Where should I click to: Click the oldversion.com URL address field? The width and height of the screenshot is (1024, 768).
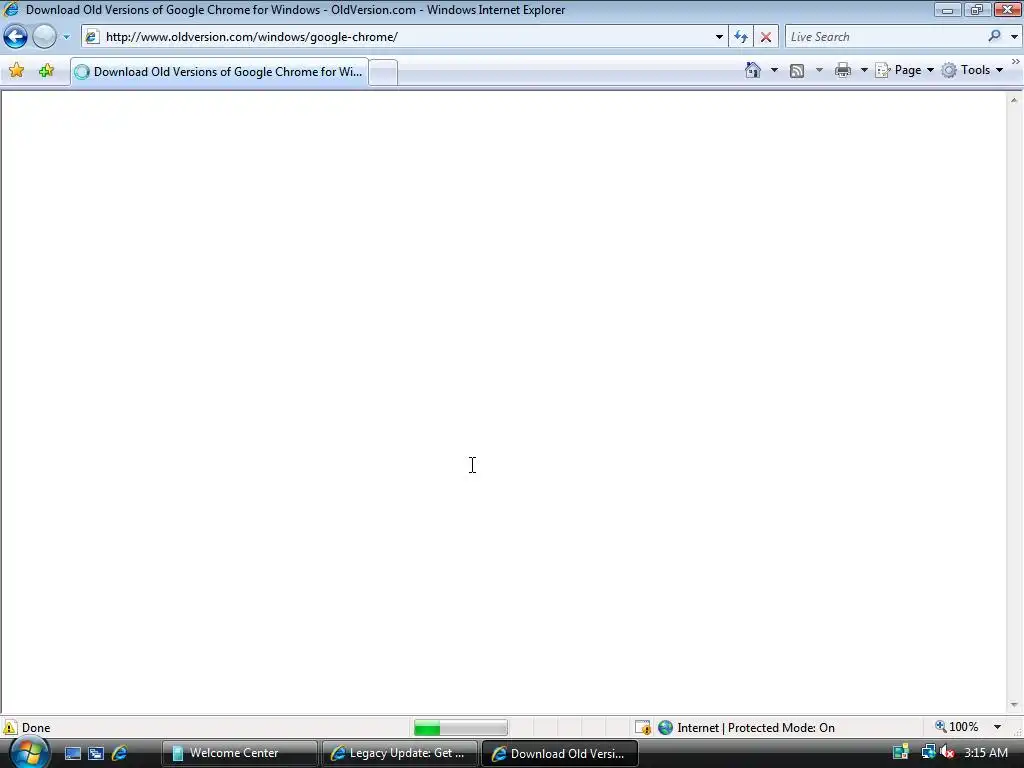point(406,37)
